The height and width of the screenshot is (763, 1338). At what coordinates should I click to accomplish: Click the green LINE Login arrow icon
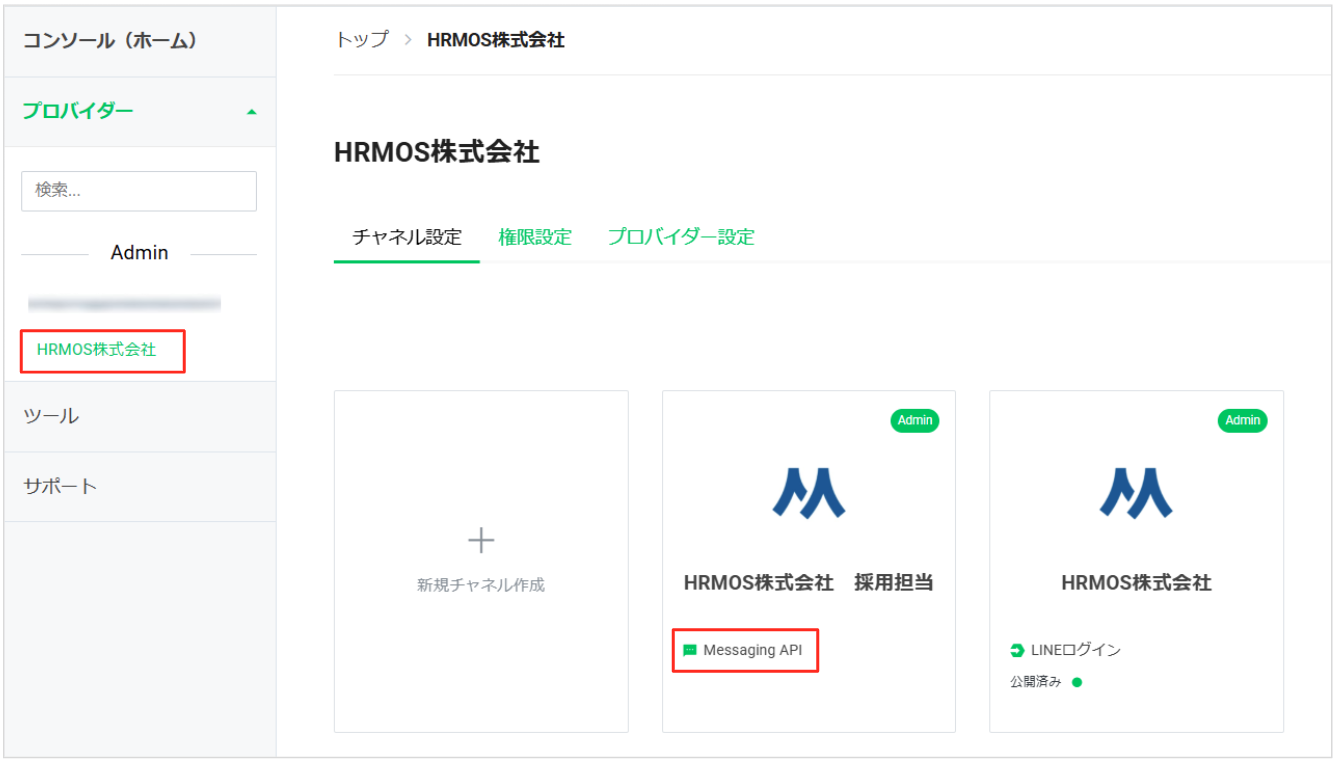[1017, 651]
